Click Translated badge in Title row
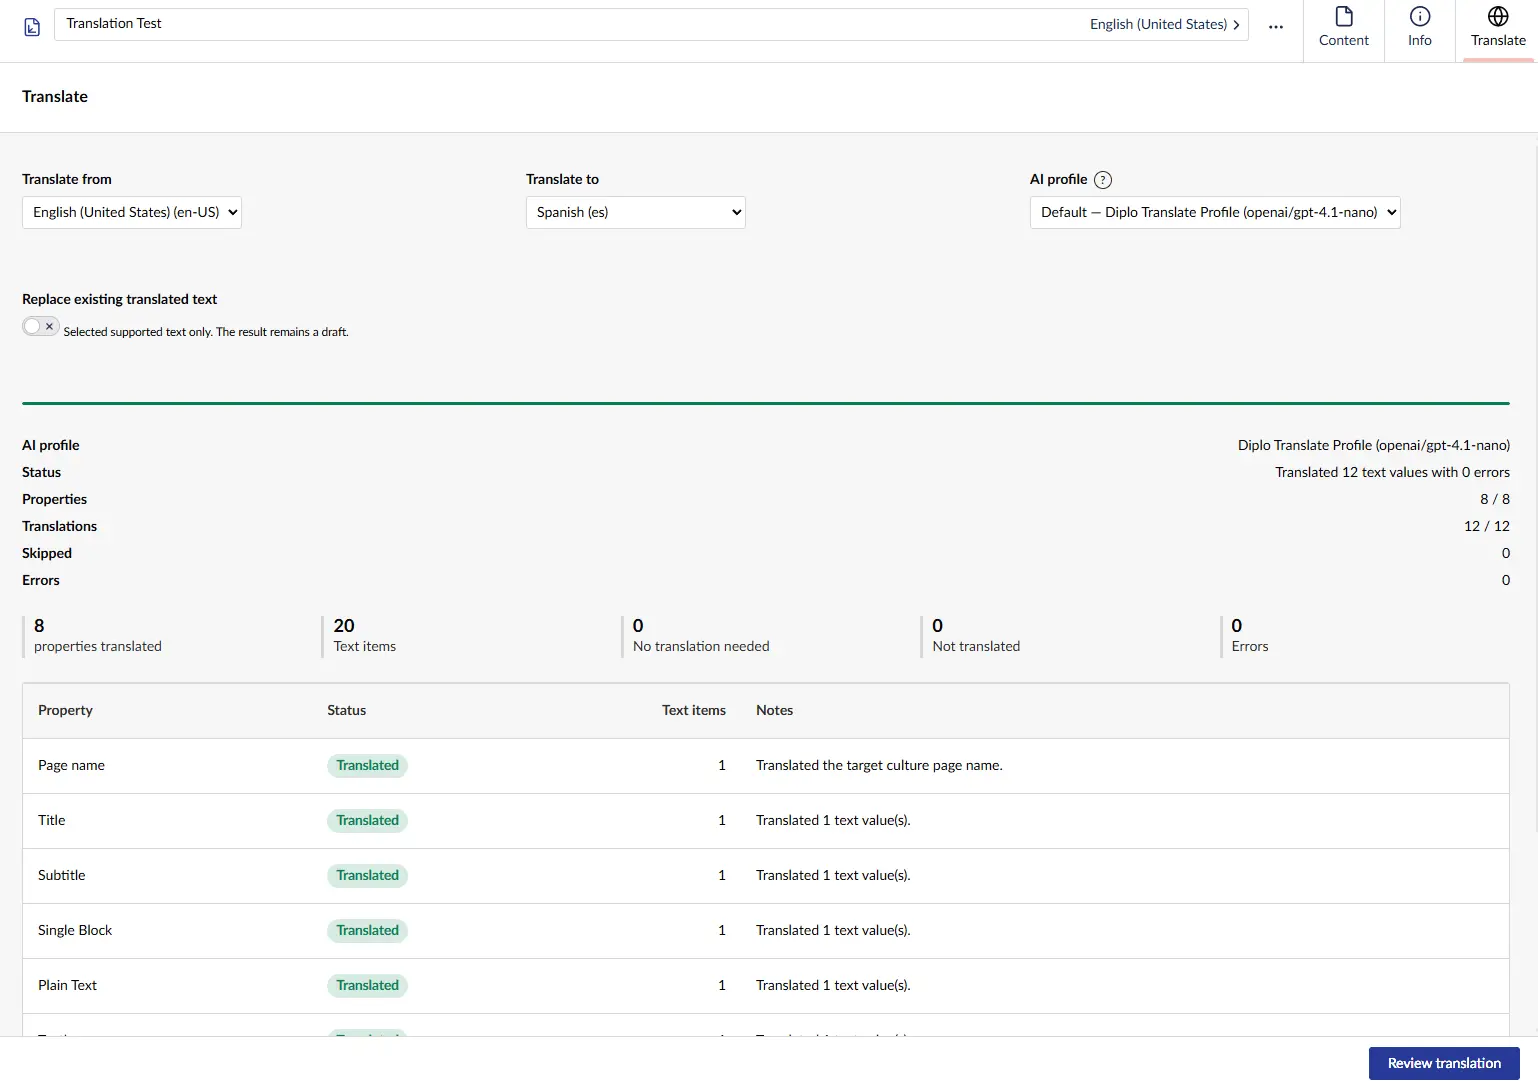The width and height of the screenshot is (1538, 1089). pyautogui.click(x=367, y=821)
